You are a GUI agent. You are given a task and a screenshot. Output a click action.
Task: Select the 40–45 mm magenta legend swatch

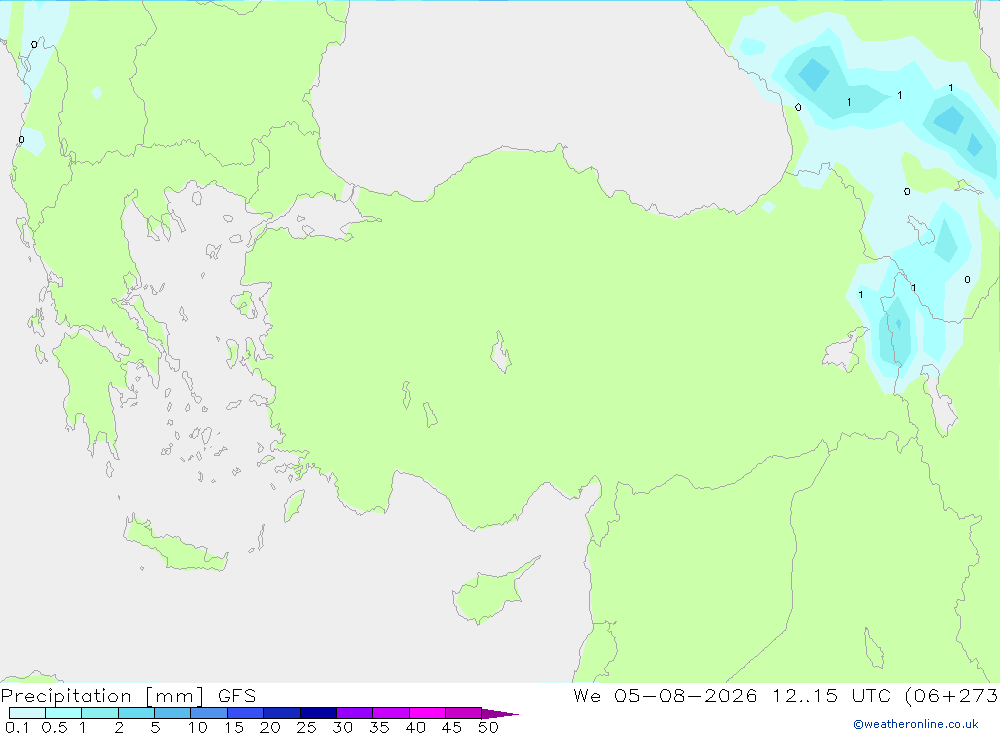pos(427,713)
